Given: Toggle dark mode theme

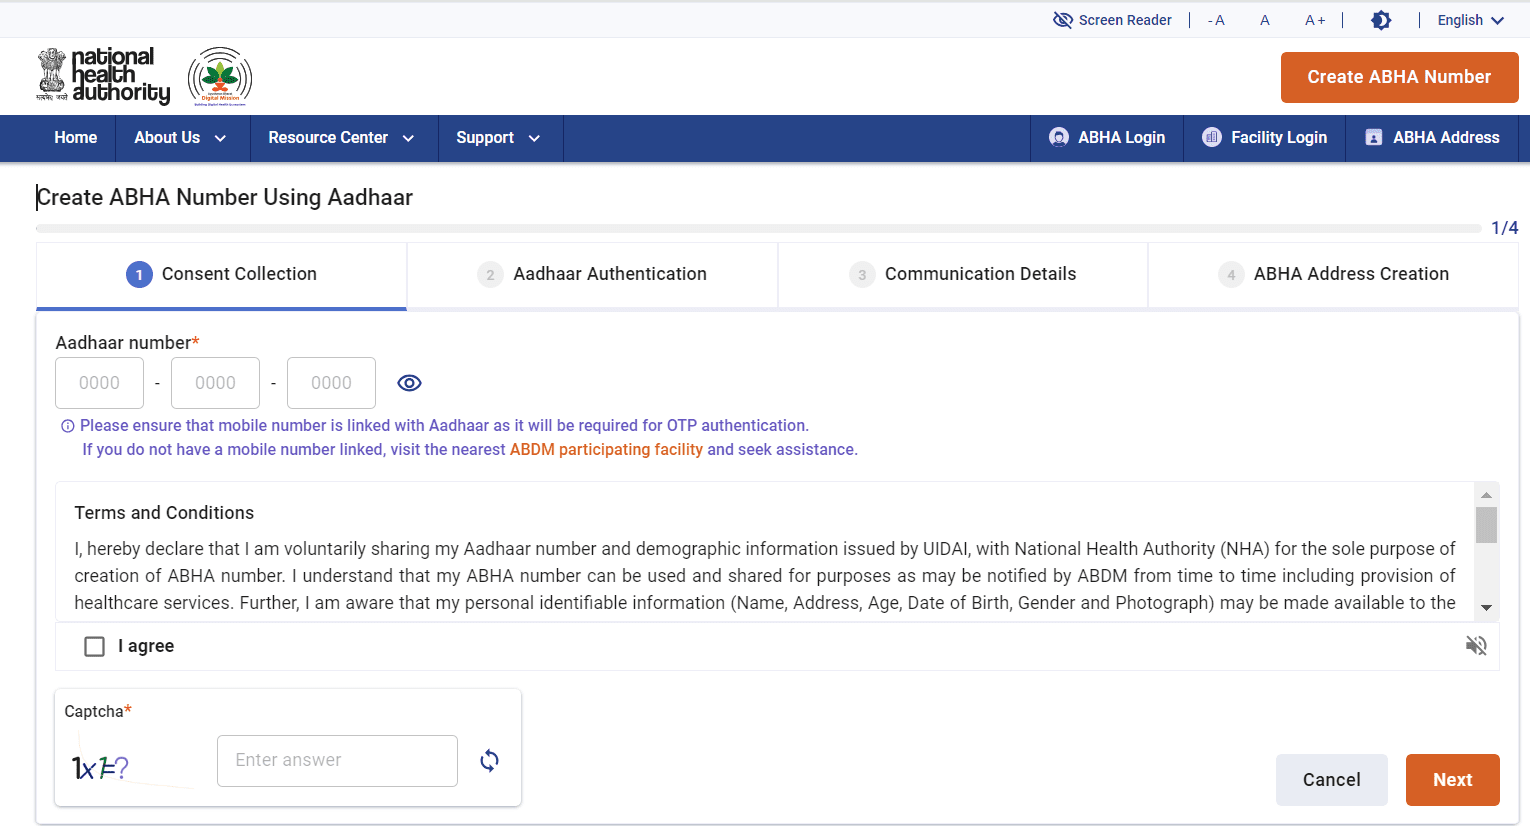Looking at the screenshot, I should click(x=1381, y=19).
